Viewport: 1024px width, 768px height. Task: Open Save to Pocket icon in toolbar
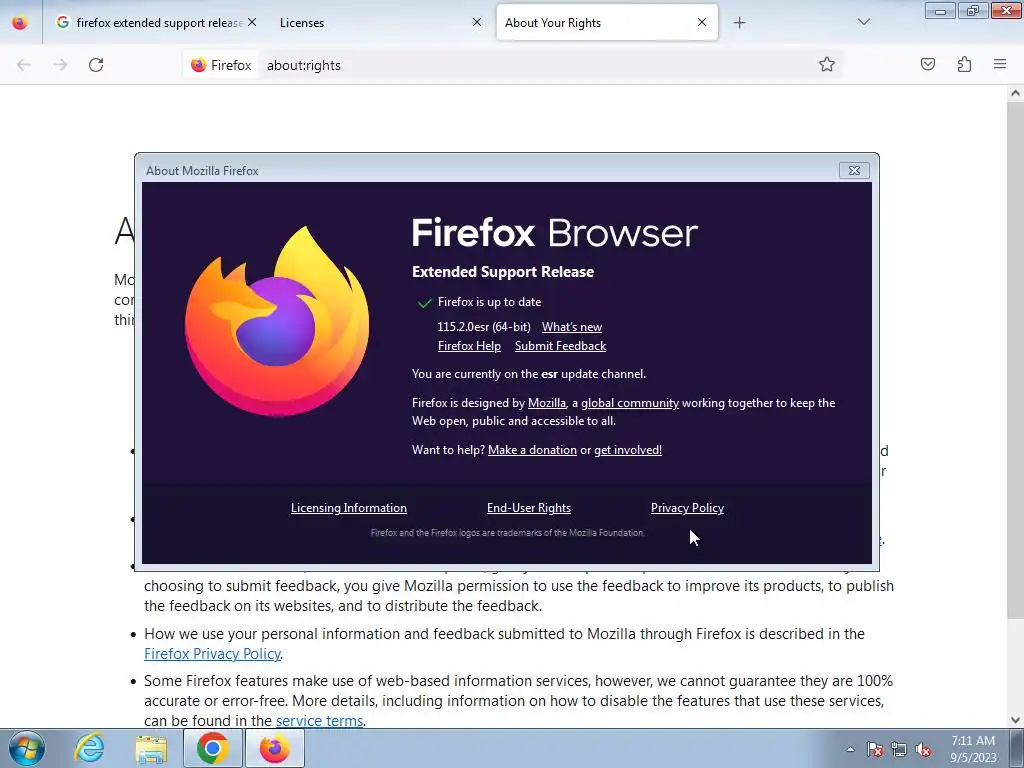927,64
